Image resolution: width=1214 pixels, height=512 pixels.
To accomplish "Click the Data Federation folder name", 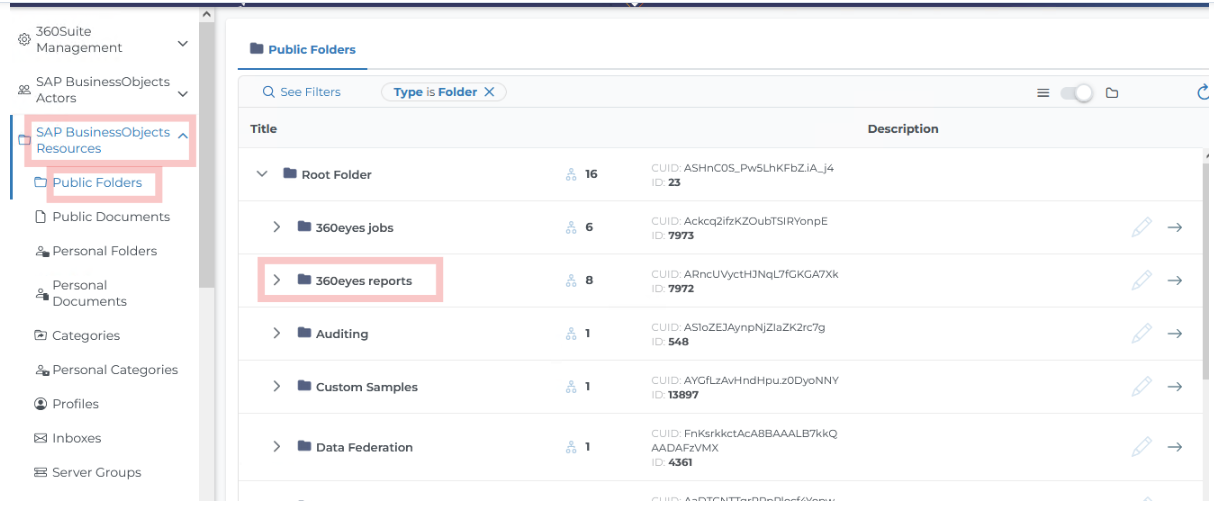I will click(x=364, y=448).
